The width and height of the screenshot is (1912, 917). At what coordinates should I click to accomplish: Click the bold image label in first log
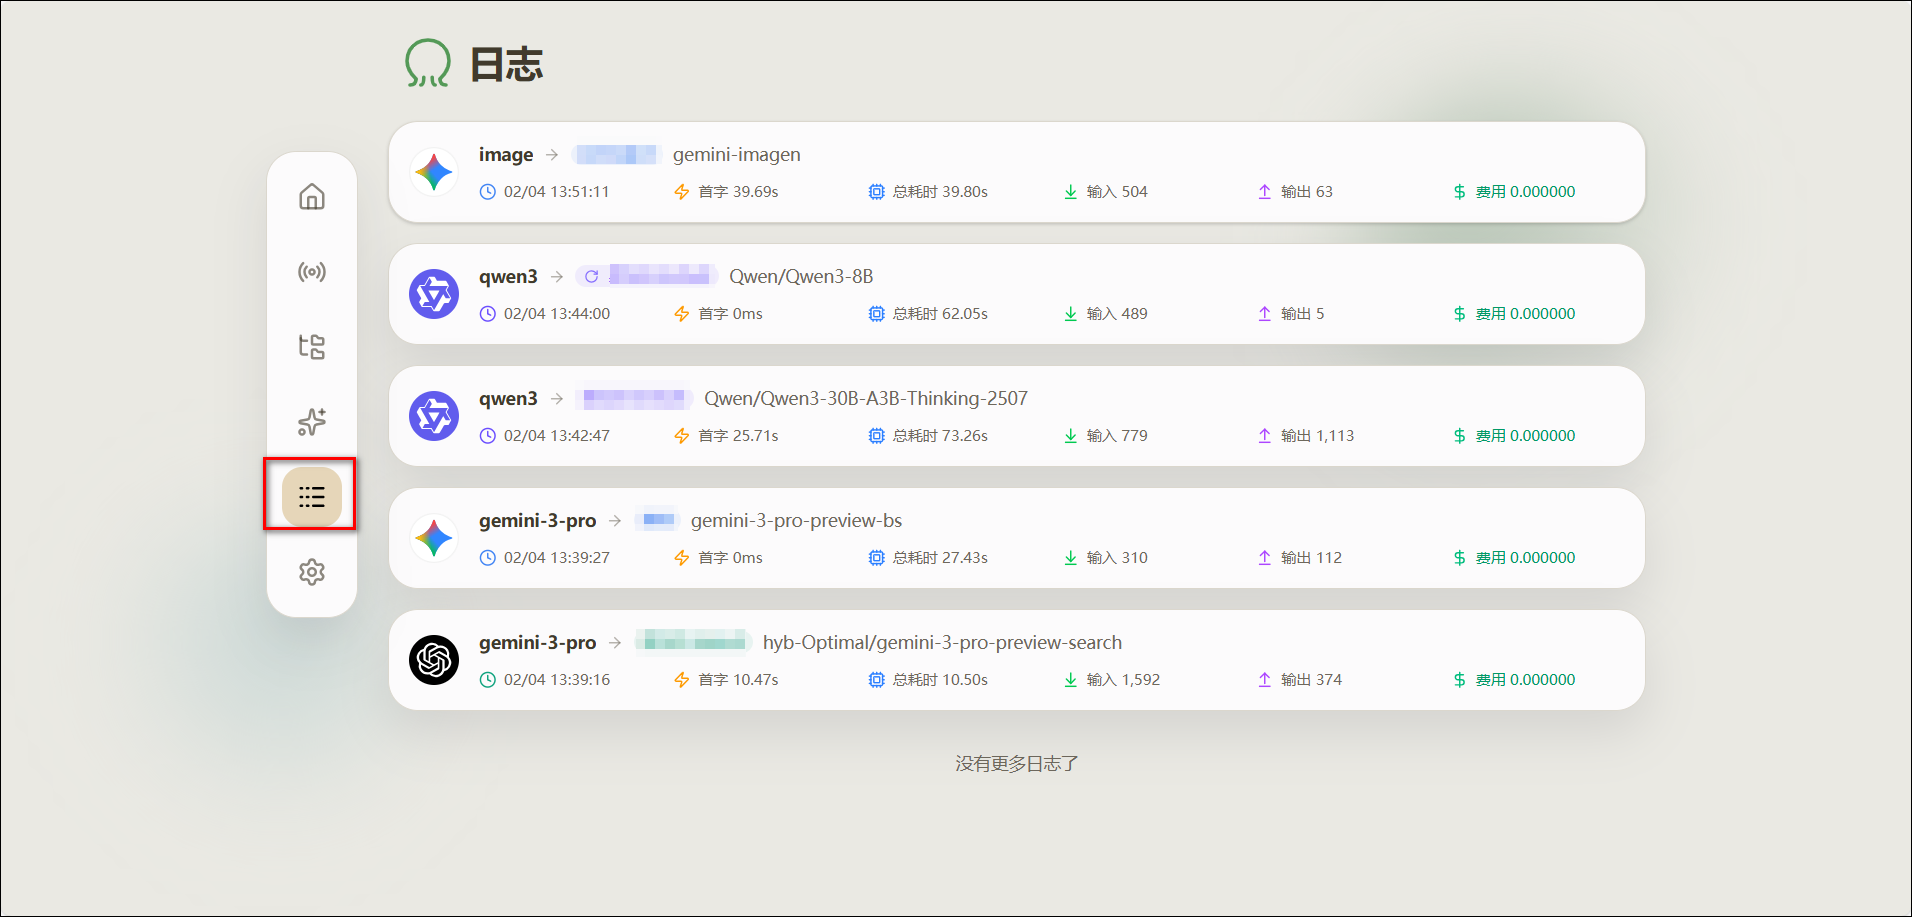(x=506, y=155)
